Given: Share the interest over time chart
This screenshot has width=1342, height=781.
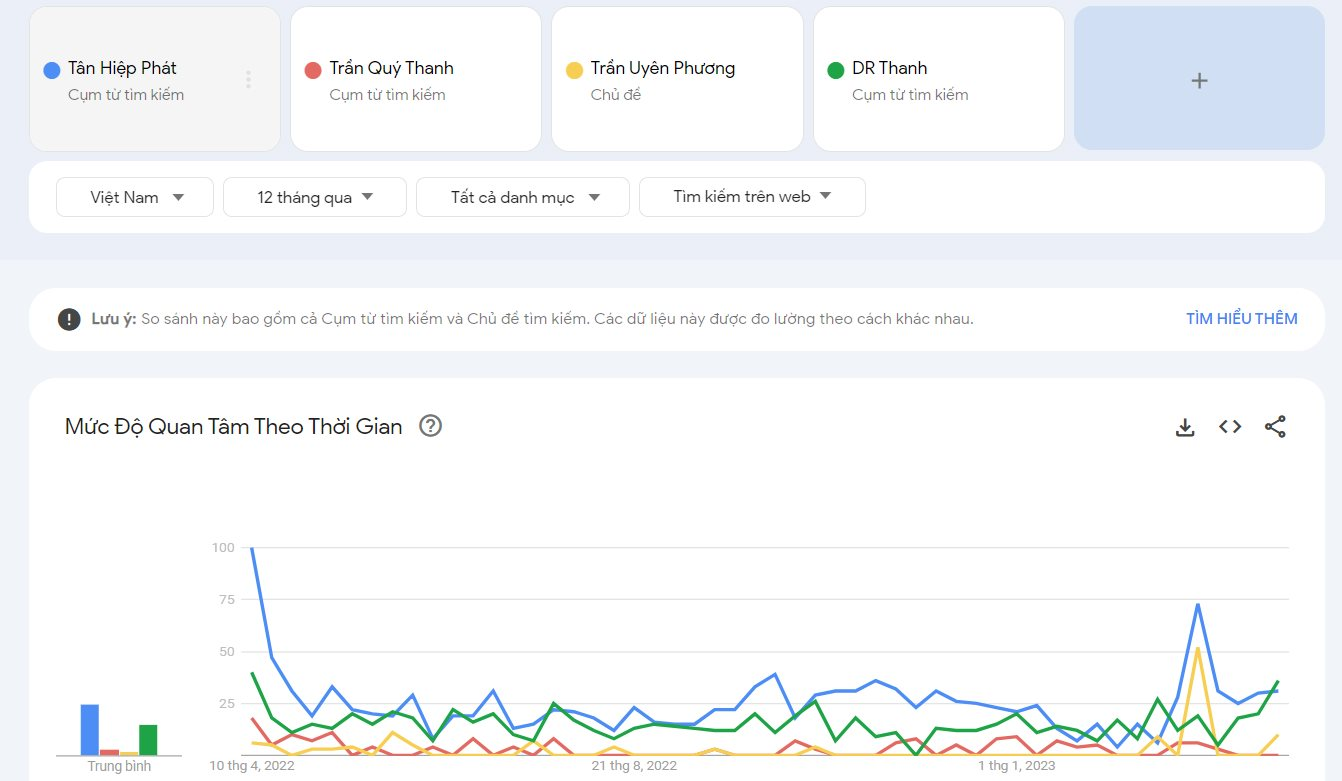Looking at the screenshot, I should 1275,427.
